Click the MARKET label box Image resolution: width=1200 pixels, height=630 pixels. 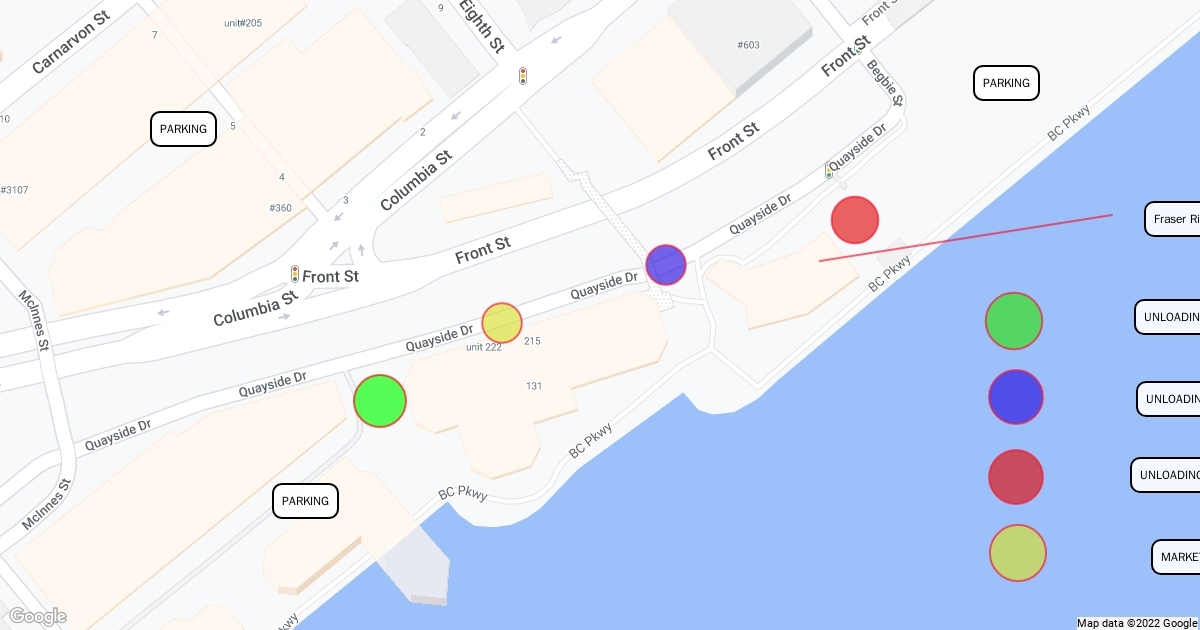(1176, 557)
